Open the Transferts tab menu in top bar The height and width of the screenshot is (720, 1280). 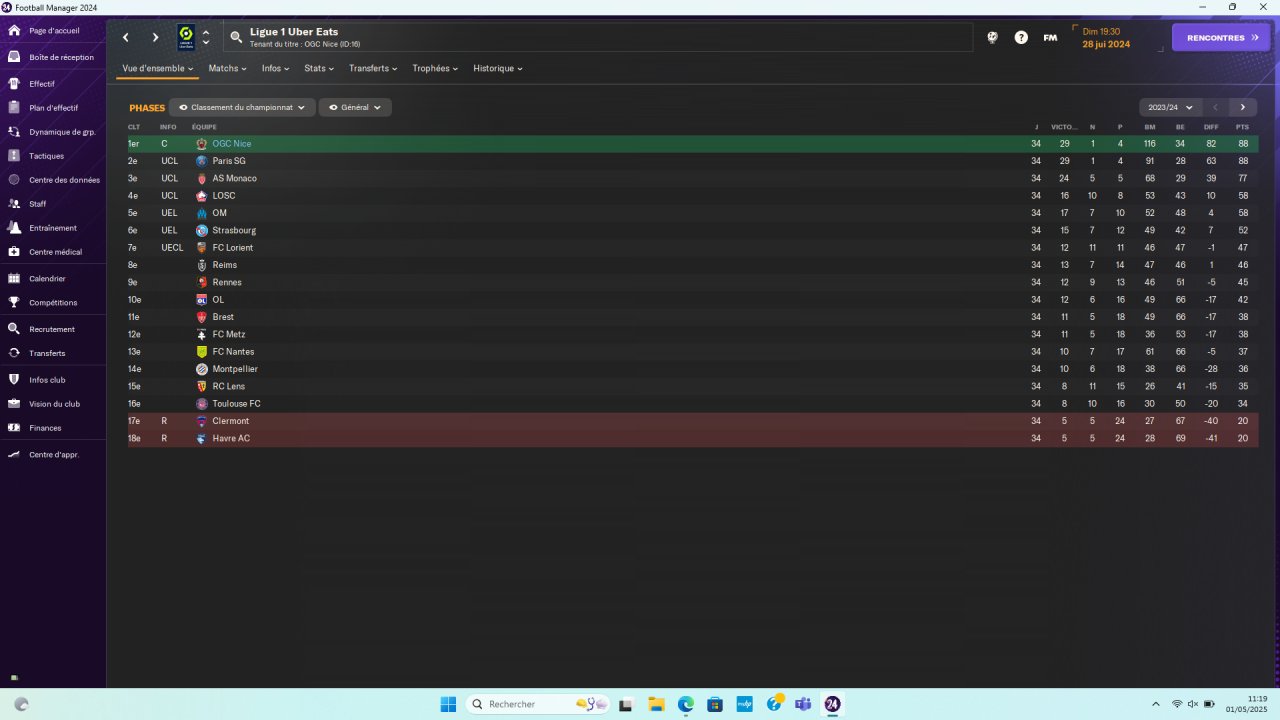tap(373, 69)
